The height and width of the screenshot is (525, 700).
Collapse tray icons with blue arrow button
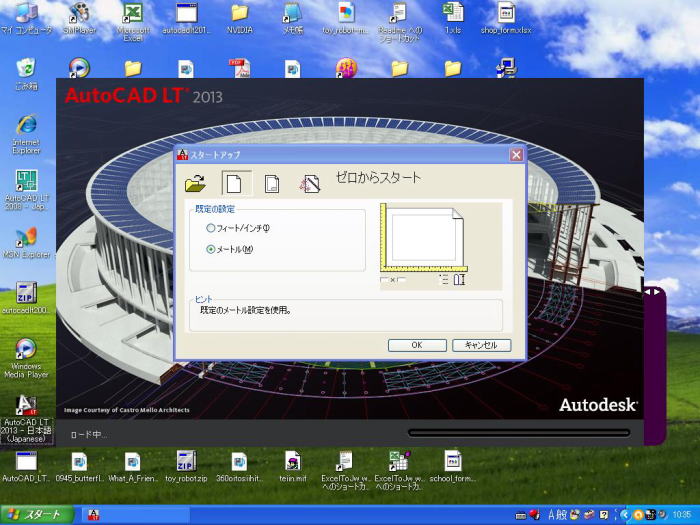click(625, 515)
